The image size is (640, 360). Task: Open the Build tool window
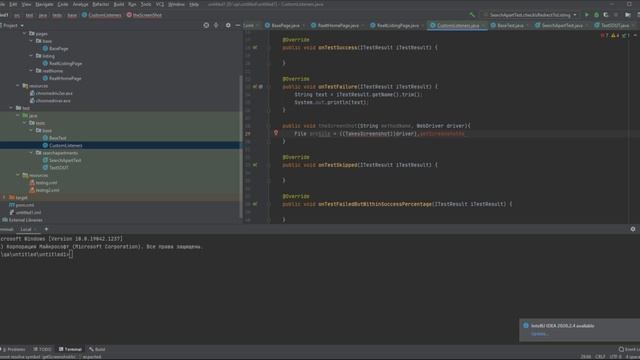point(97,349)
